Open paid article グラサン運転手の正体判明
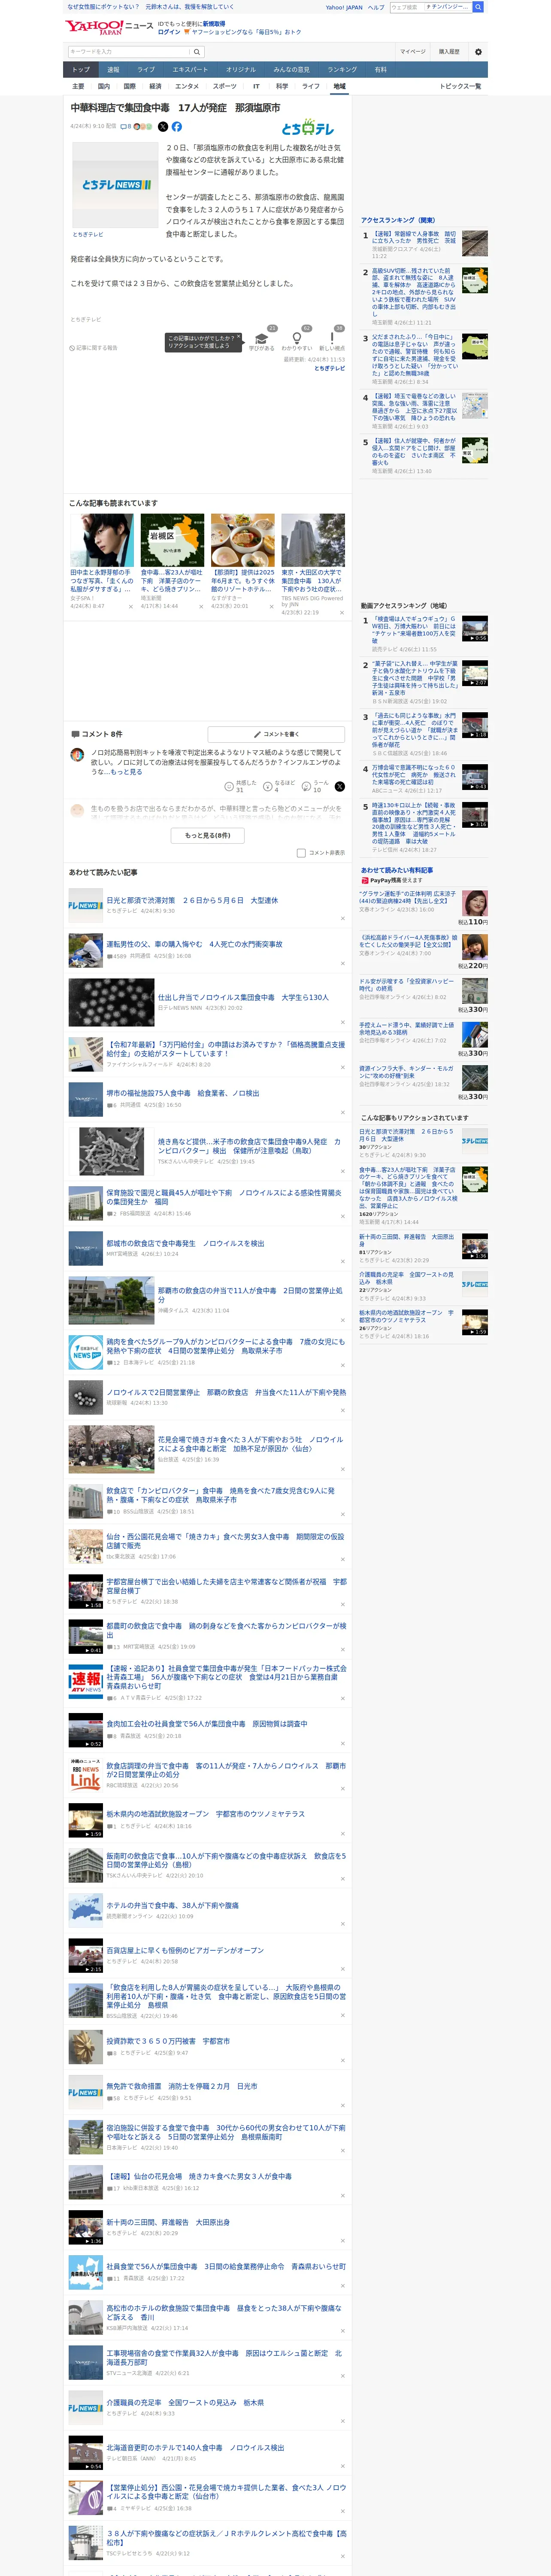Screen dimensions: 551x2576 408,897
